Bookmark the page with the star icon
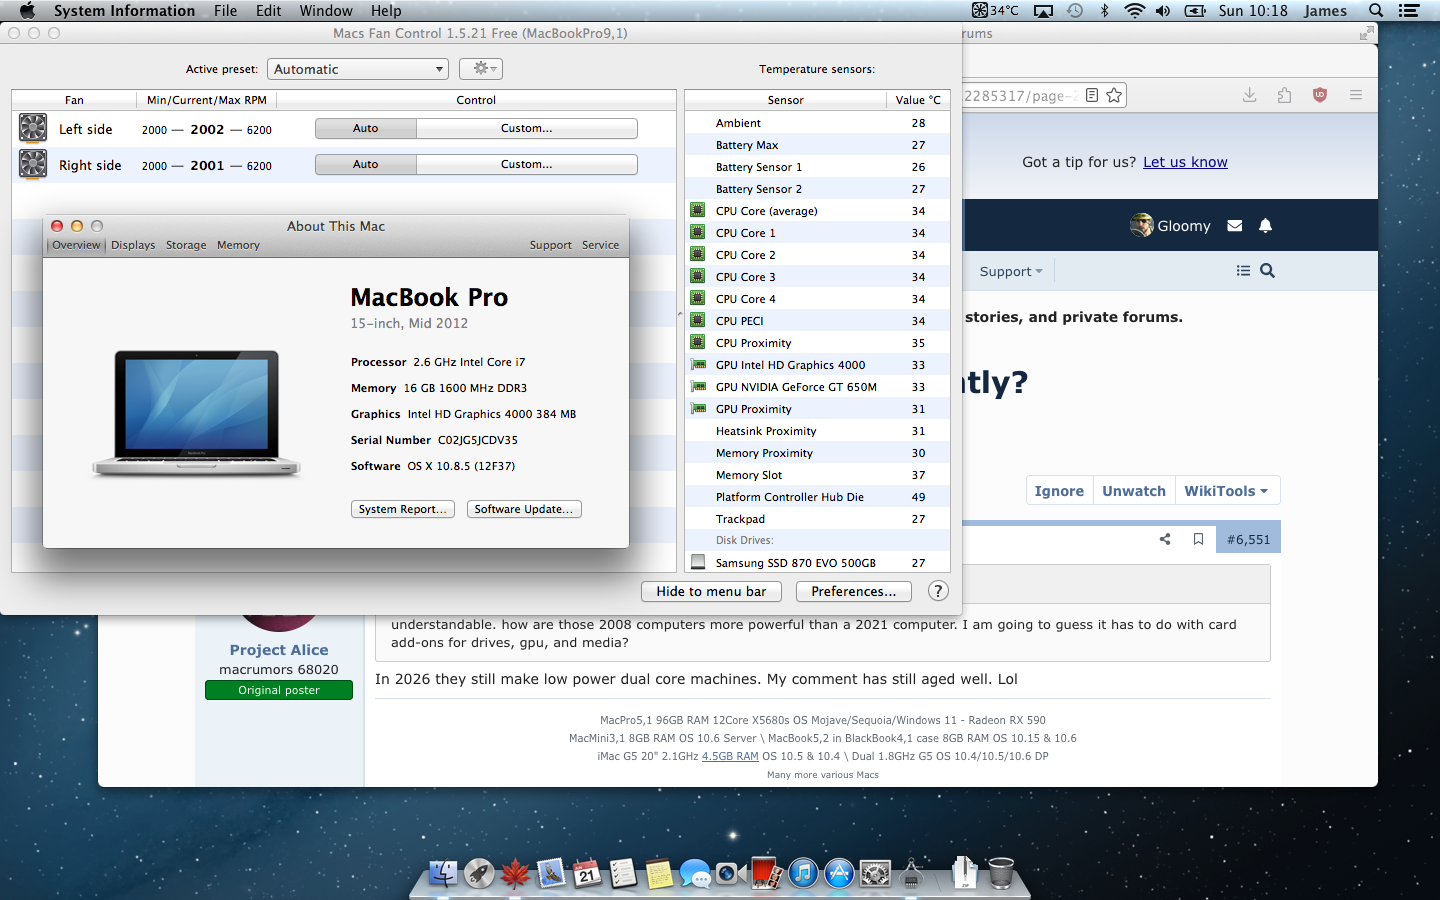Viewport: 1440px width, 900px height. (x=1114, y=95)
